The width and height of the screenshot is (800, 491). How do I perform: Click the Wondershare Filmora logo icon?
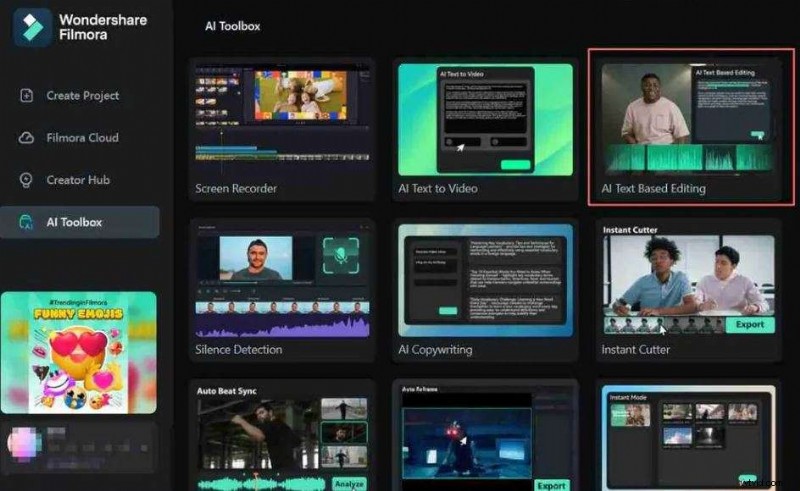[32, 28]
